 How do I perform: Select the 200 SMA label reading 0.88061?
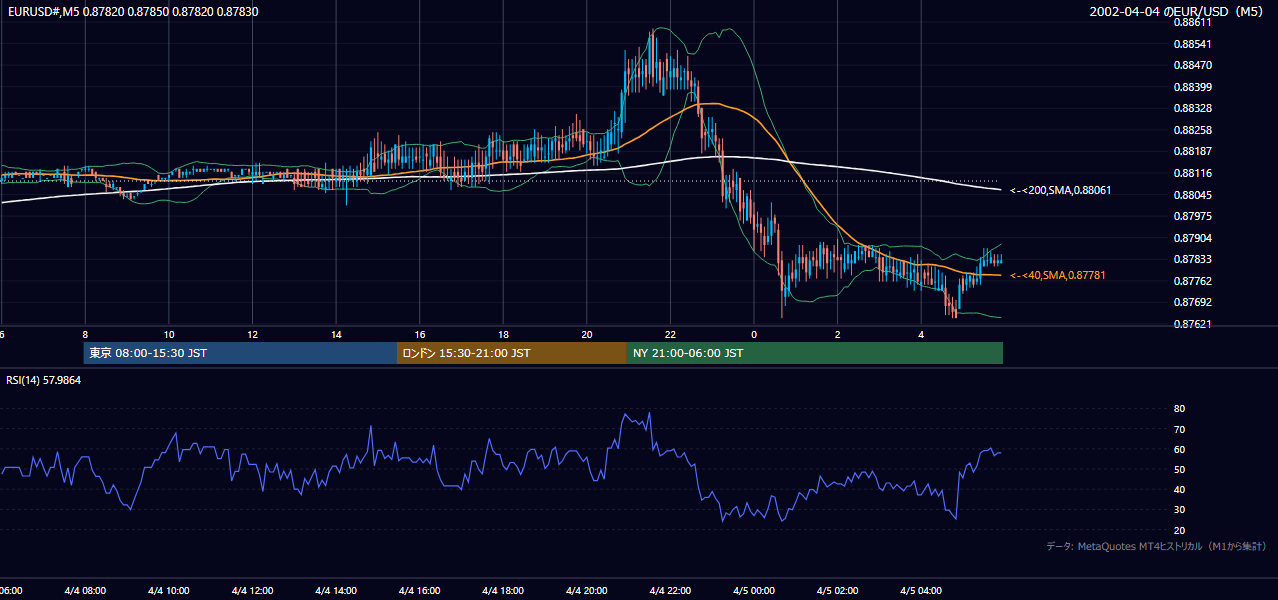click(x=1061, y=190)
